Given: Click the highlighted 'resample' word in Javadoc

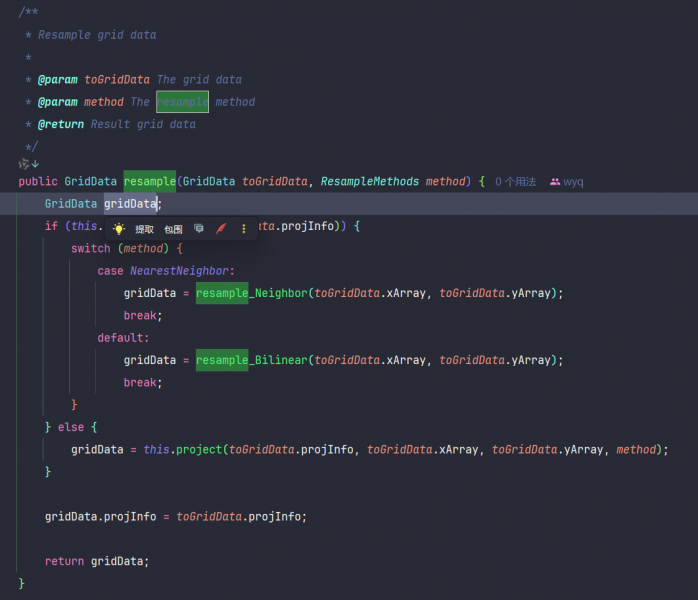Looking at the screenshot, I should coord(182,102).
